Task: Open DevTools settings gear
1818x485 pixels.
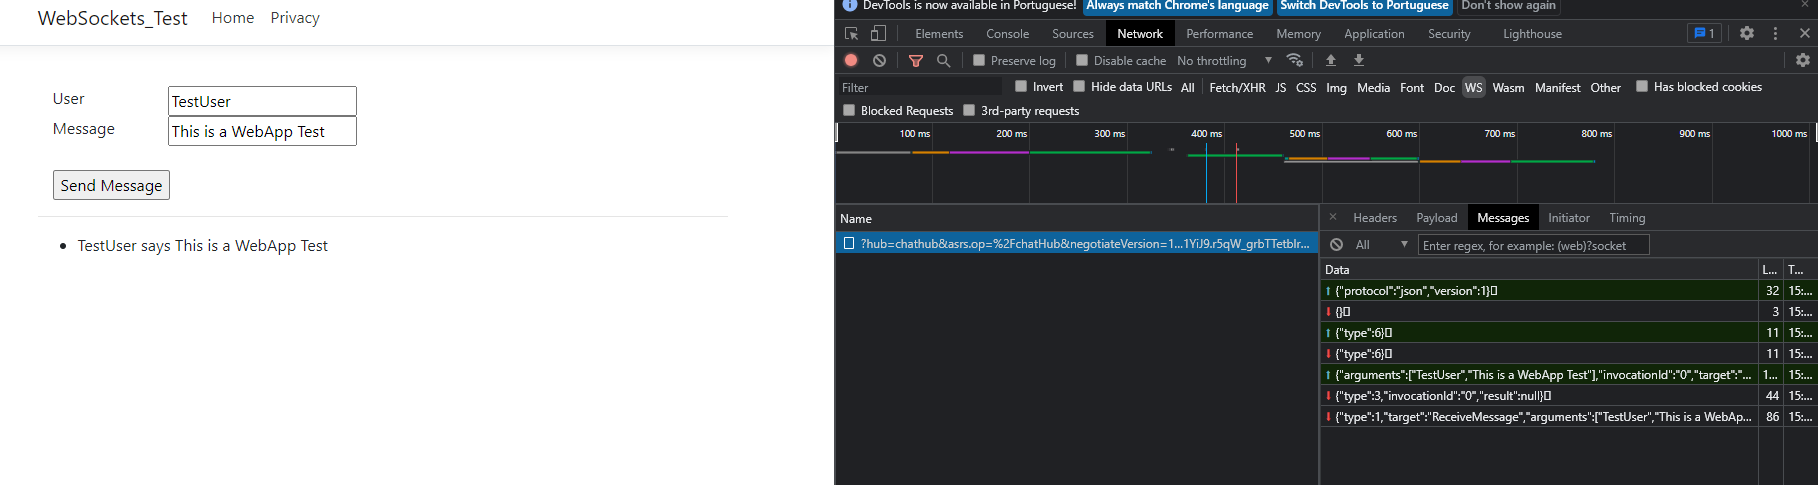Action: tap(1746, 33)
